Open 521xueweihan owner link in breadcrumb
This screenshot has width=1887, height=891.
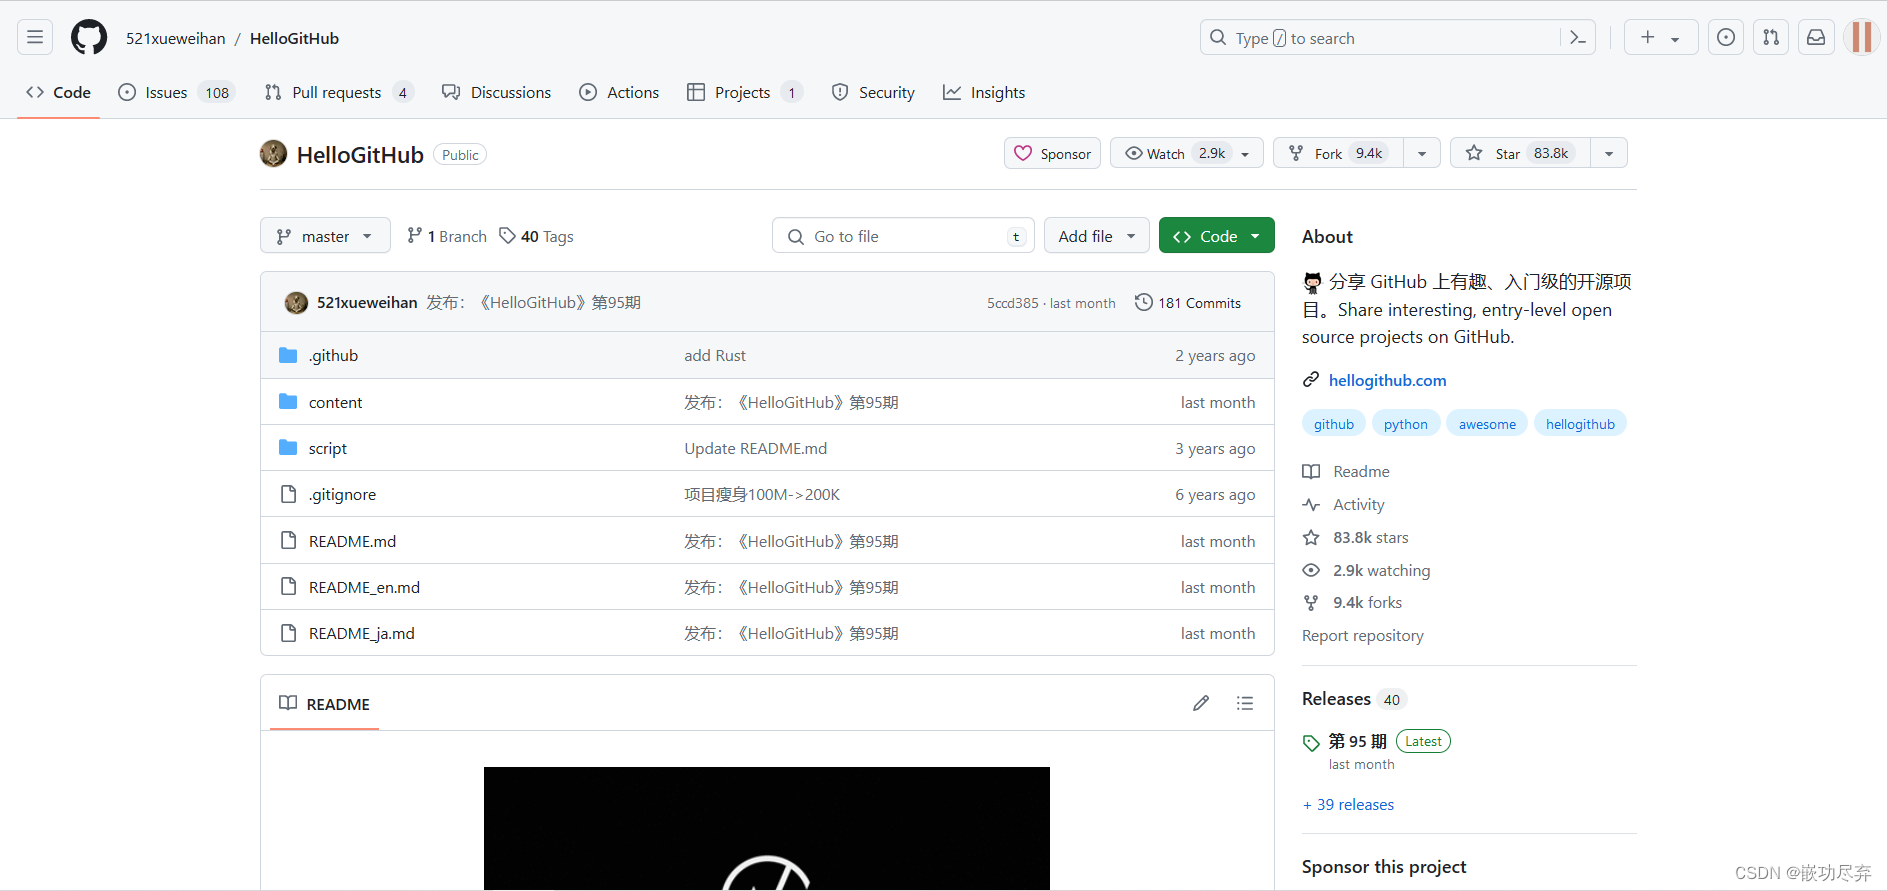[x=175, y=38]
